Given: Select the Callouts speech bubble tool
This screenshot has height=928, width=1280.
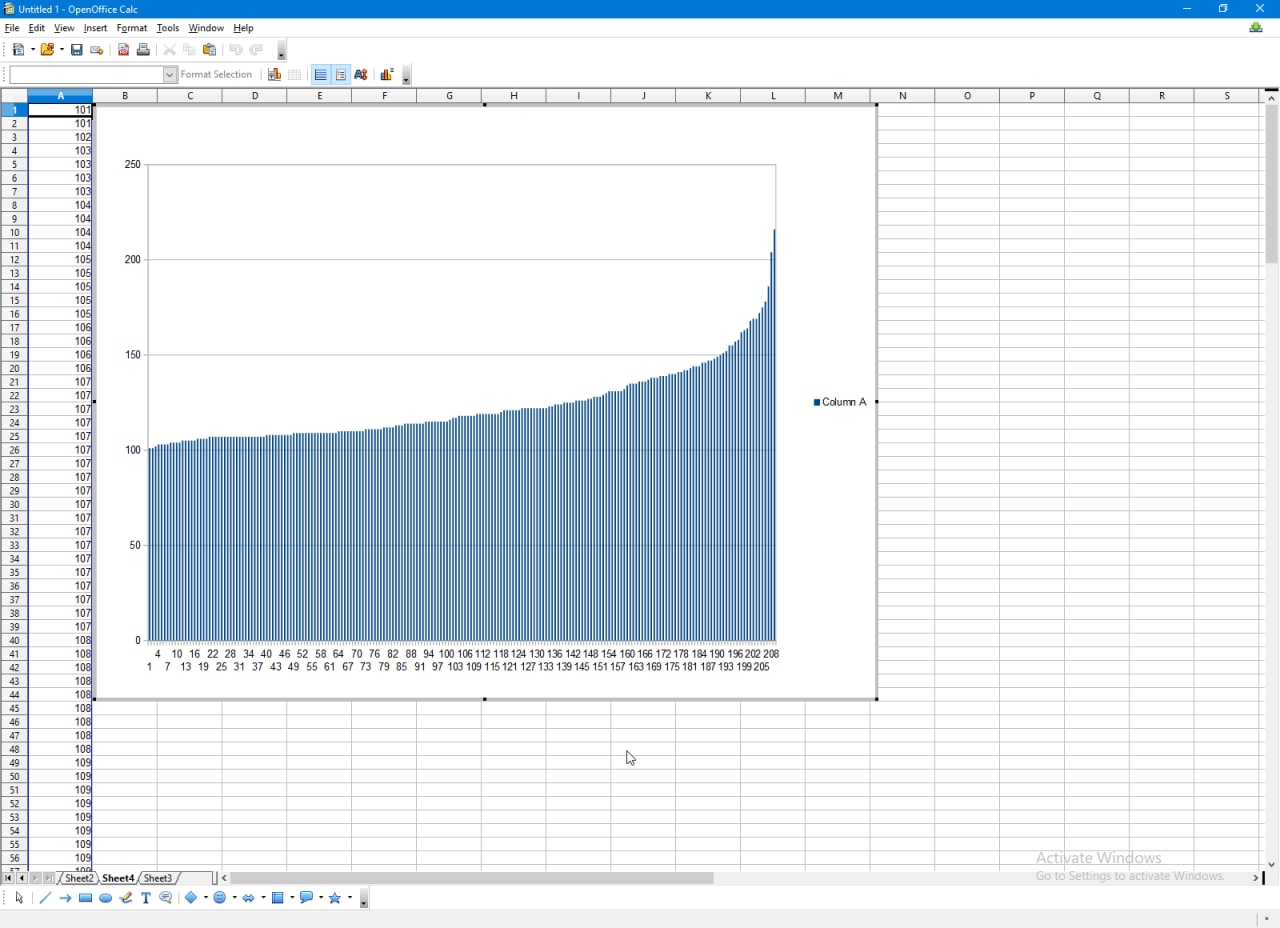Looking at the screenshot, I should [166, 898].
